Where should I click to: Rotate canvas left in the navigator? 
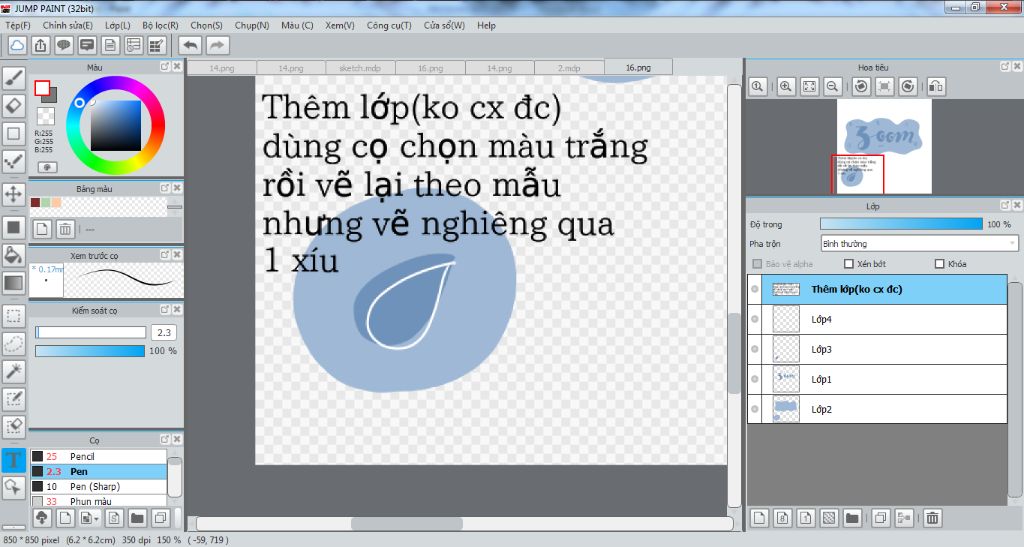pyautogui.click(x=861, y=86)
